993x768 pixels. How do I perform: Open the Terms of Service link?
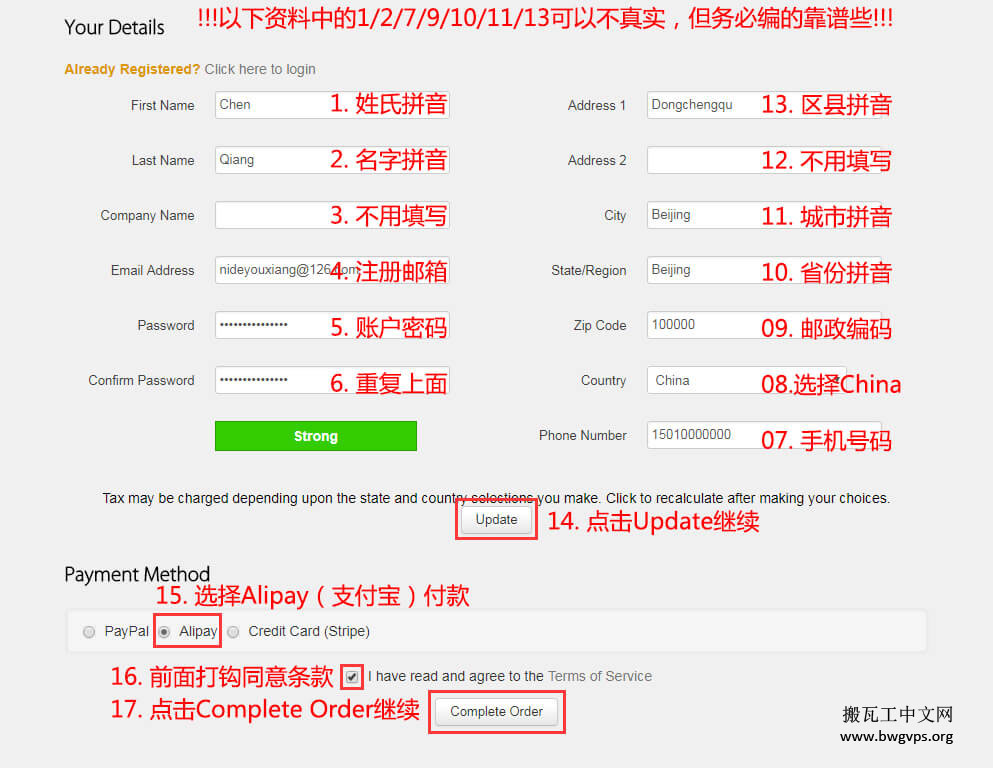pos(599,676)
